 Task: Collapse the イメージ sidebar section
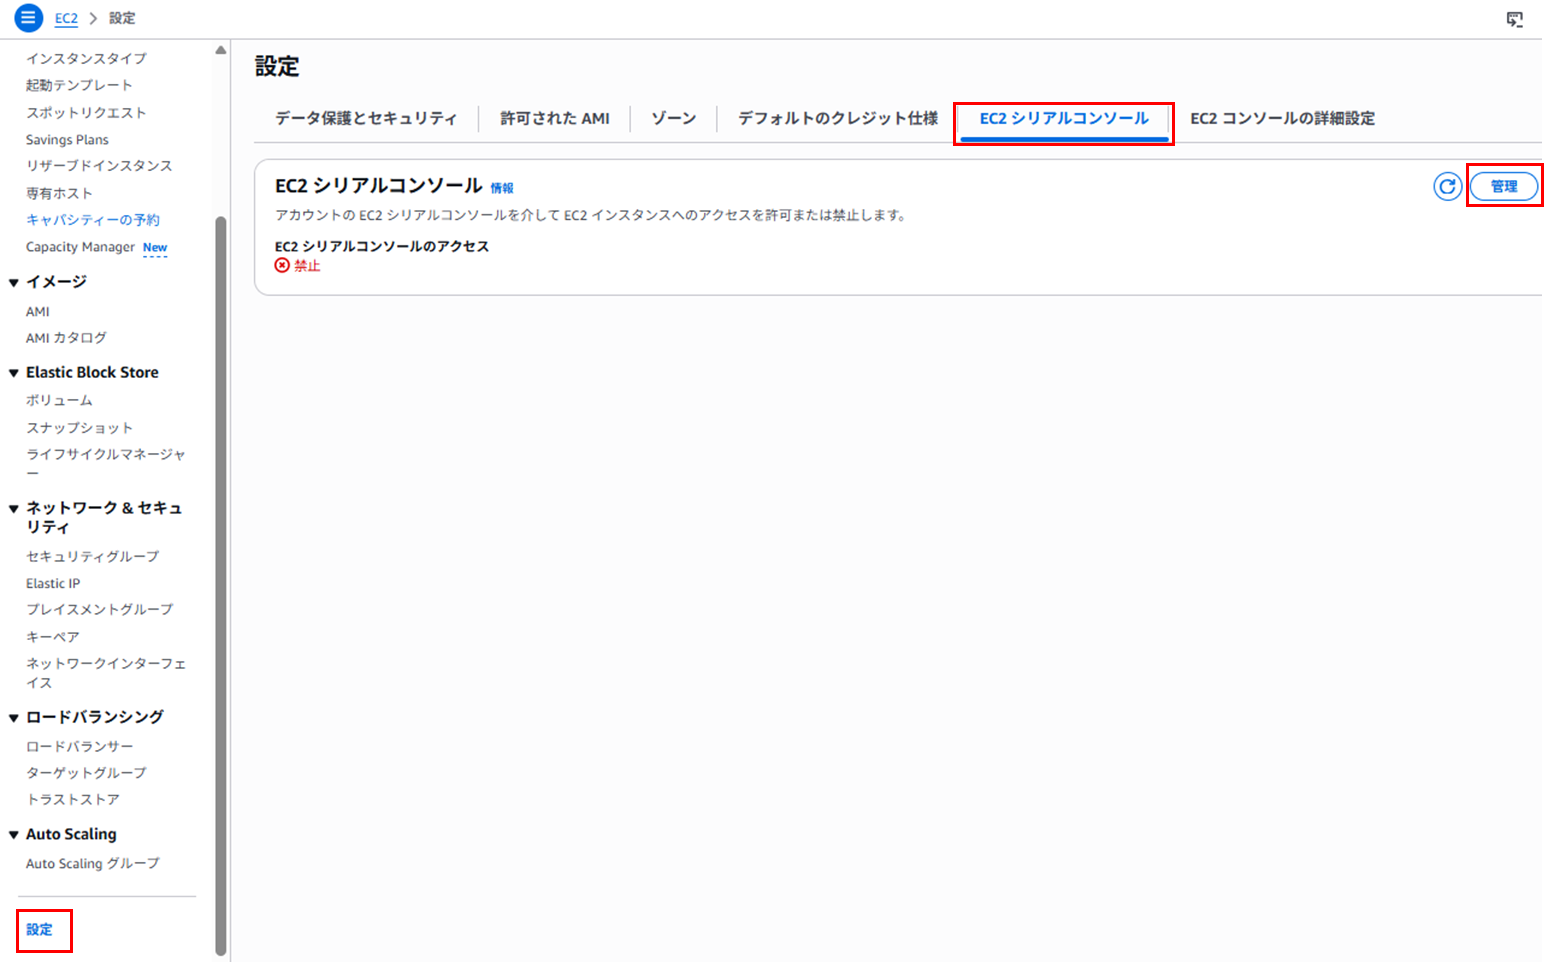point(14,283)
